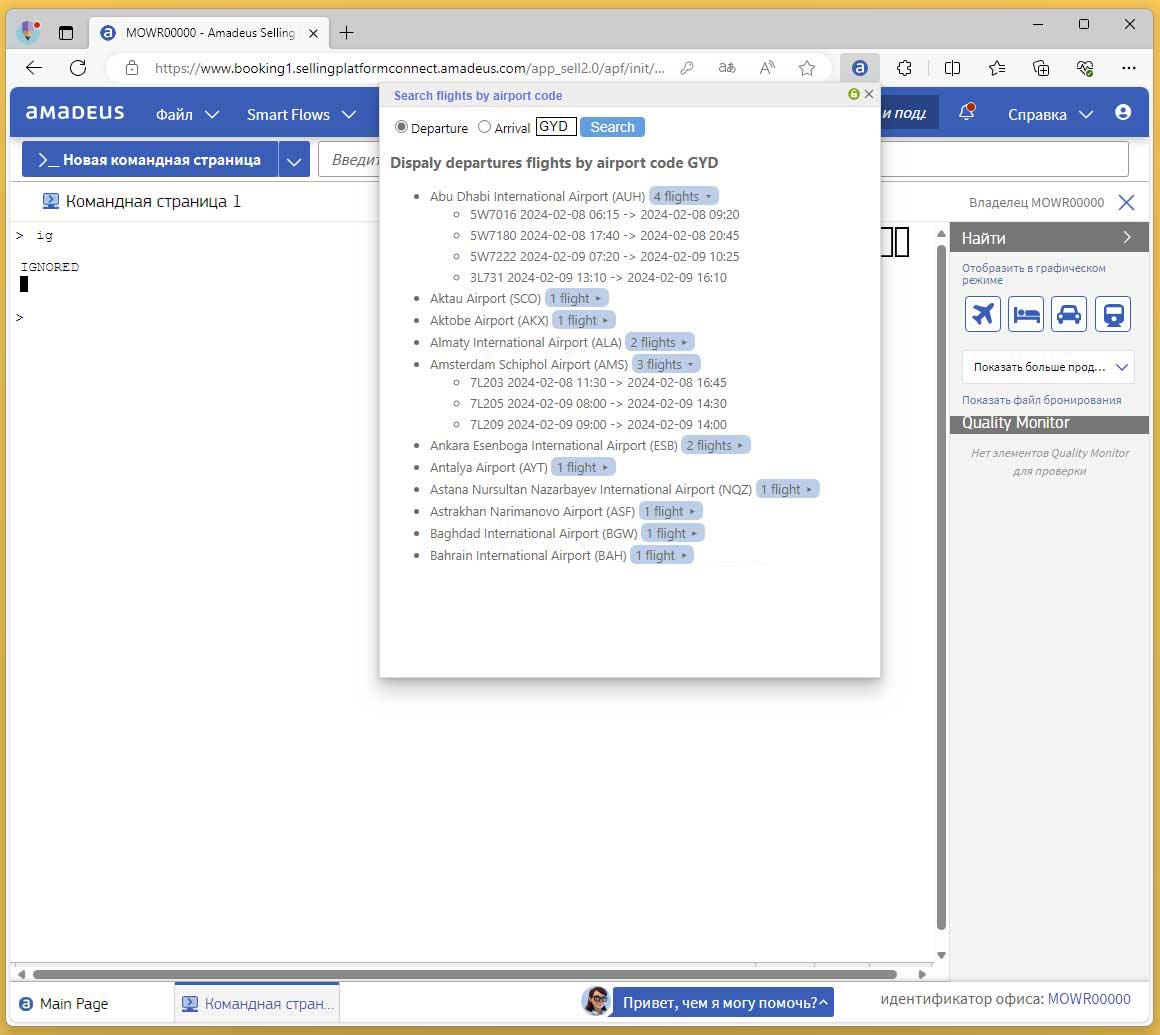Expand the Найти panel arrow
Image resolution: width=1160 pixels, height=1035 pixels.
(x=1127, y=237)
